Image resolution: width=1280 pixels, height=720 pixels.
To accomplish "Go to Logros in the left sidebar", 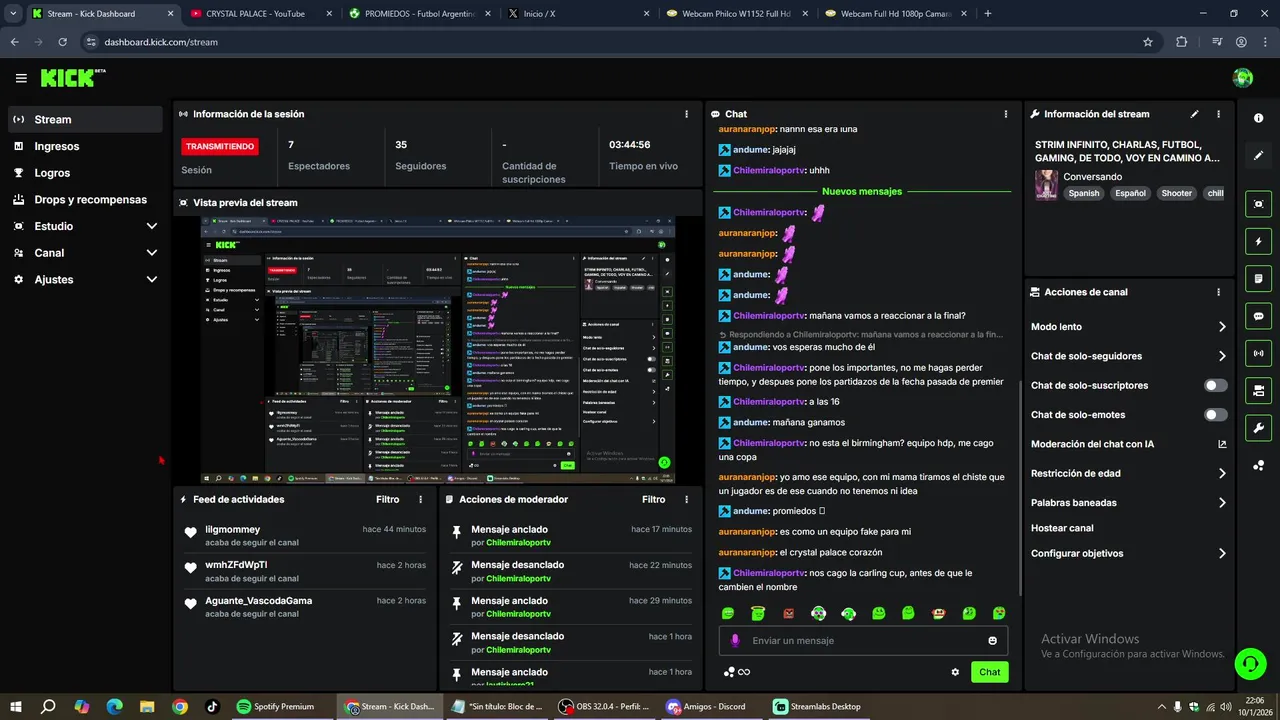I will [x=85, y=173].
